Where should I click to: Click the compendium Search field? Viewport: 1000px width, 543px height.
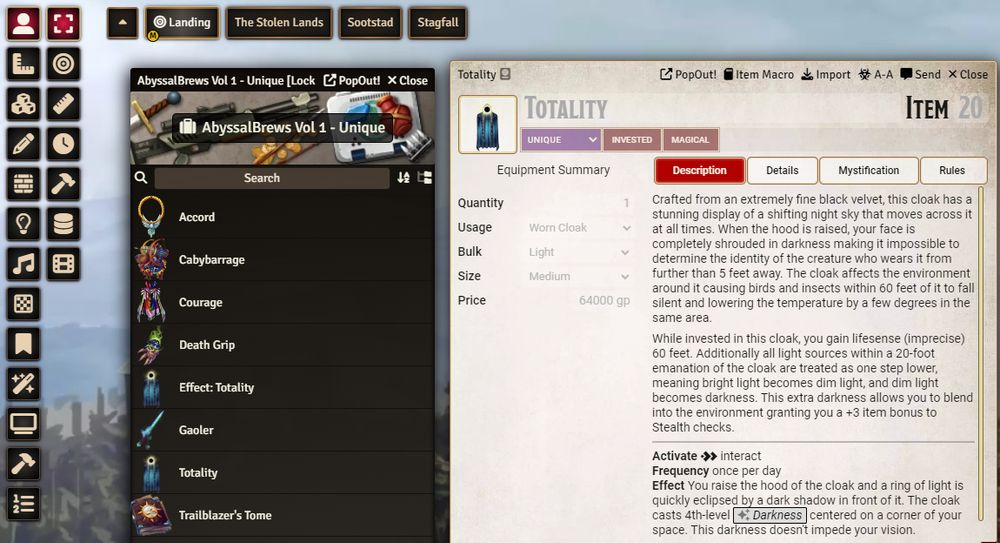(272, 178)
